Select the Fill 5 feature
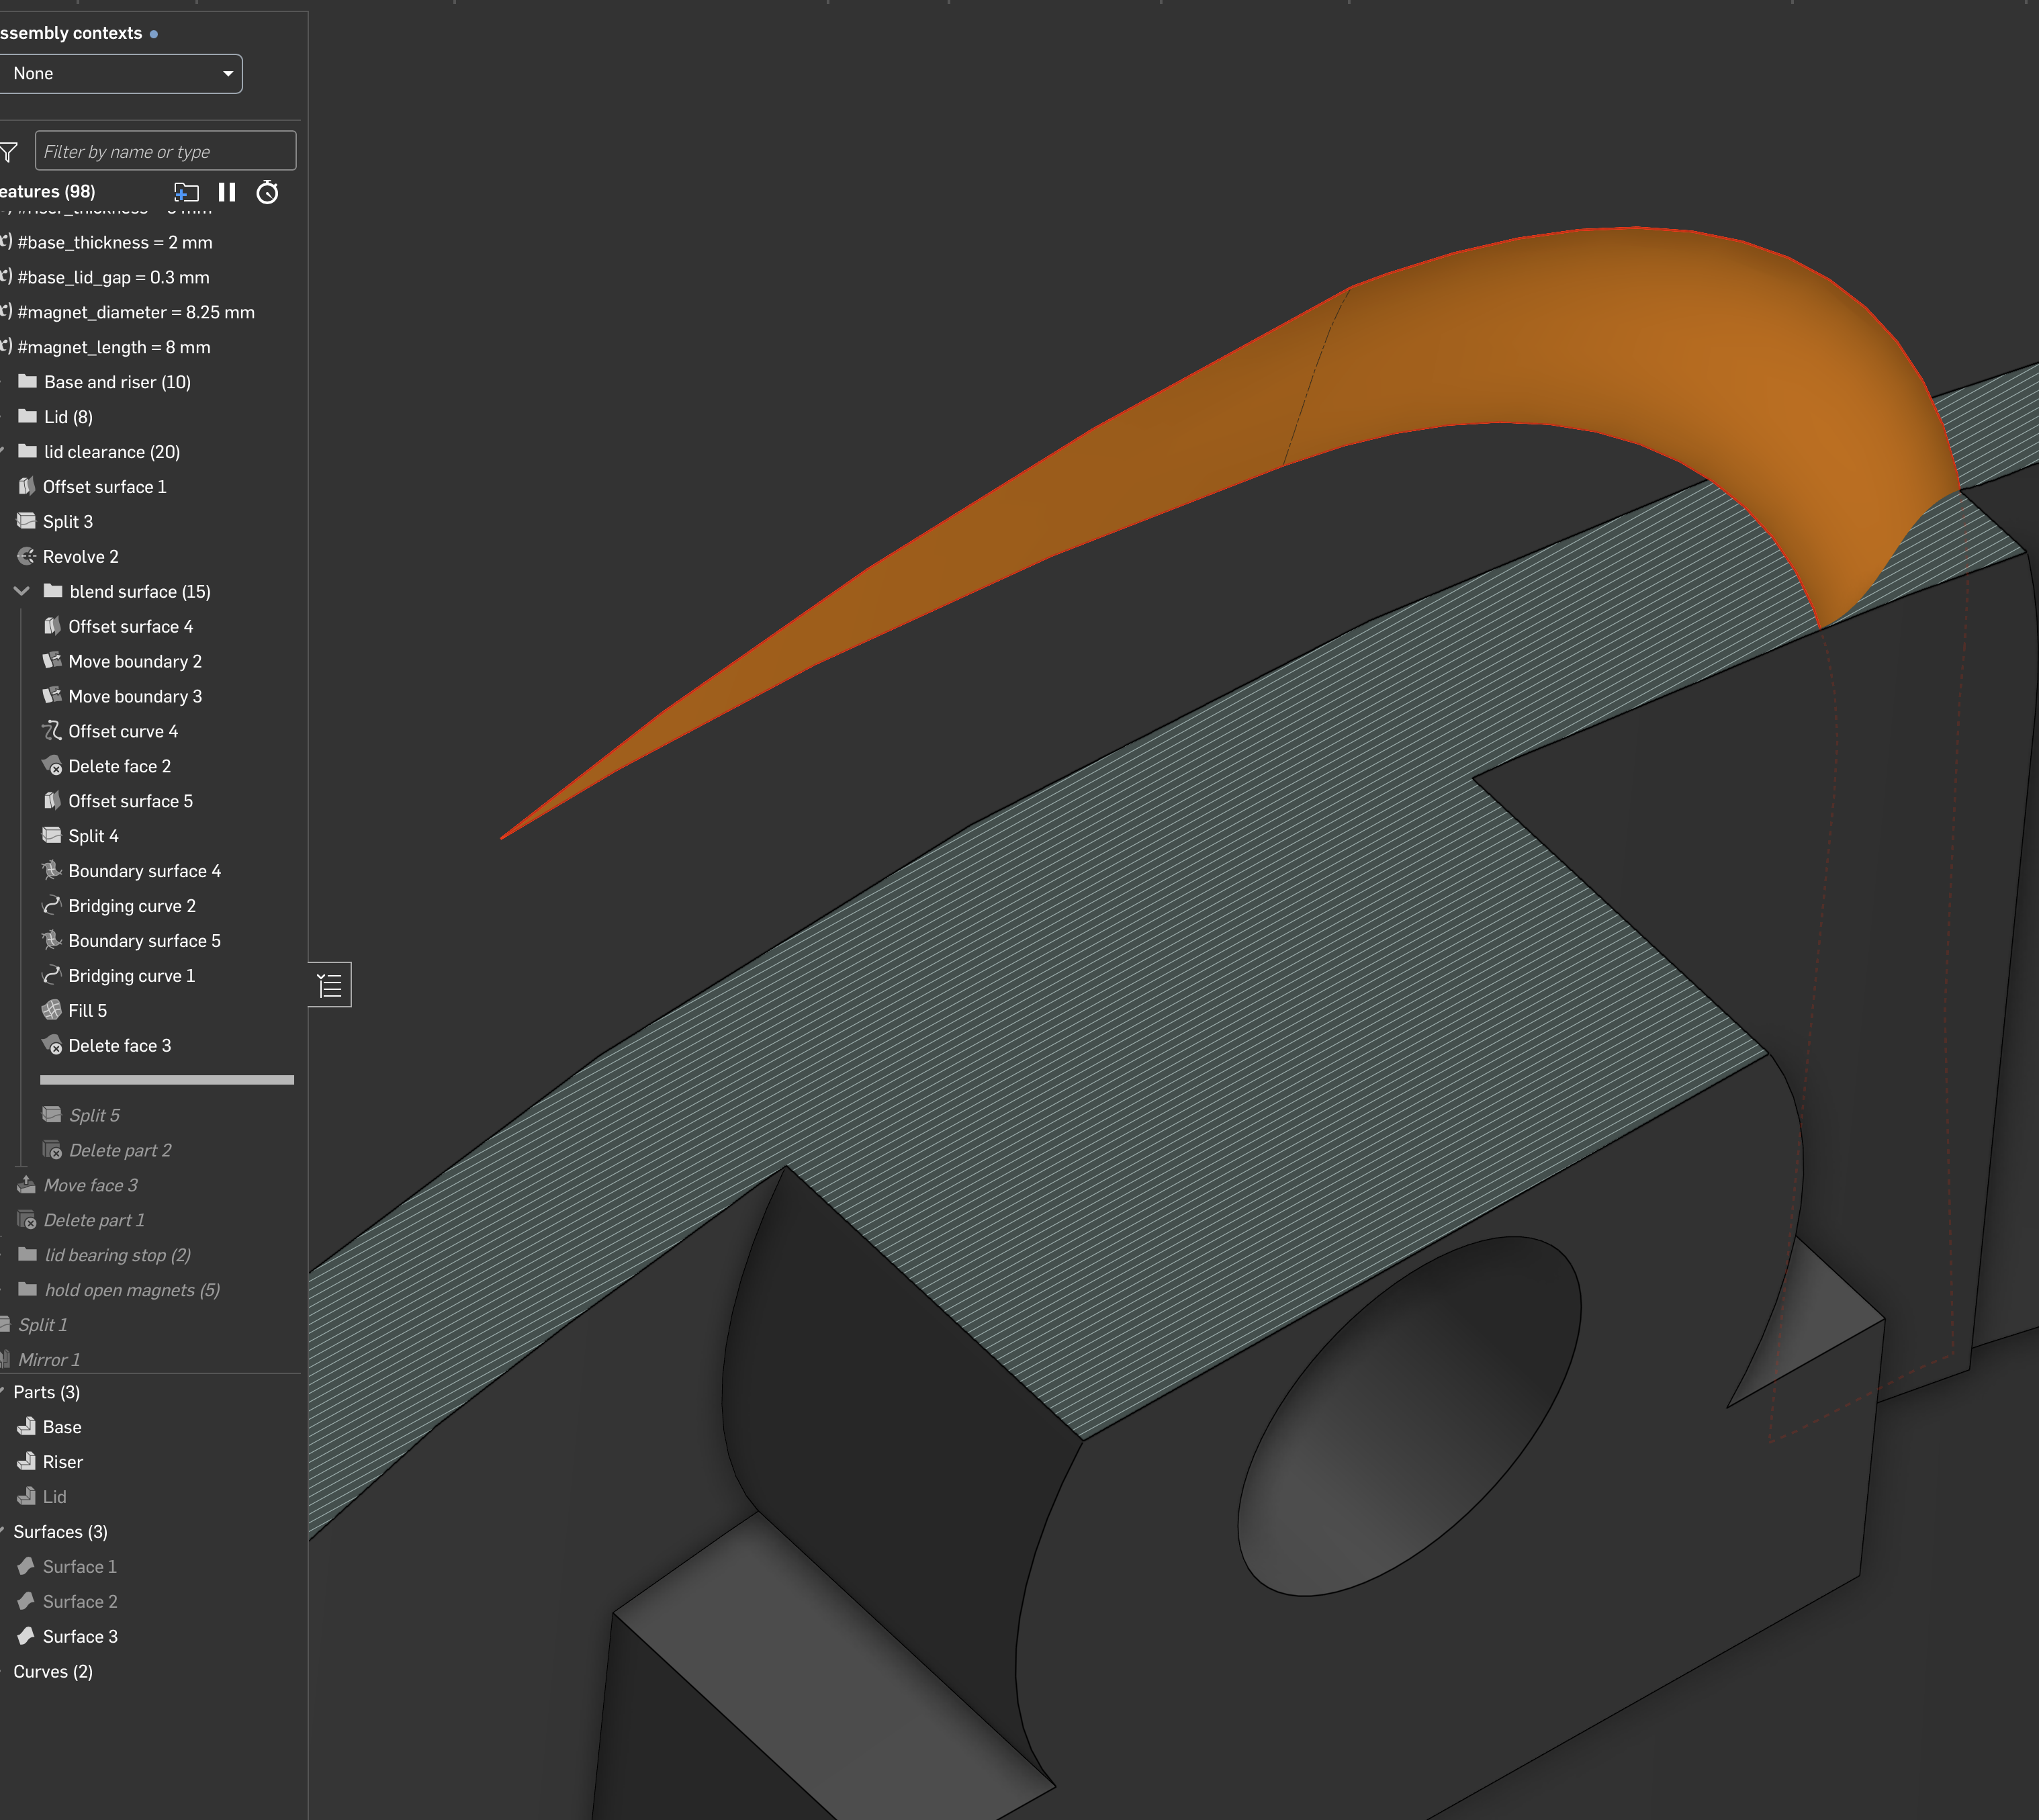Image resolution: width=2039 pixels, height=1820 pixels. coord(87,1011)
